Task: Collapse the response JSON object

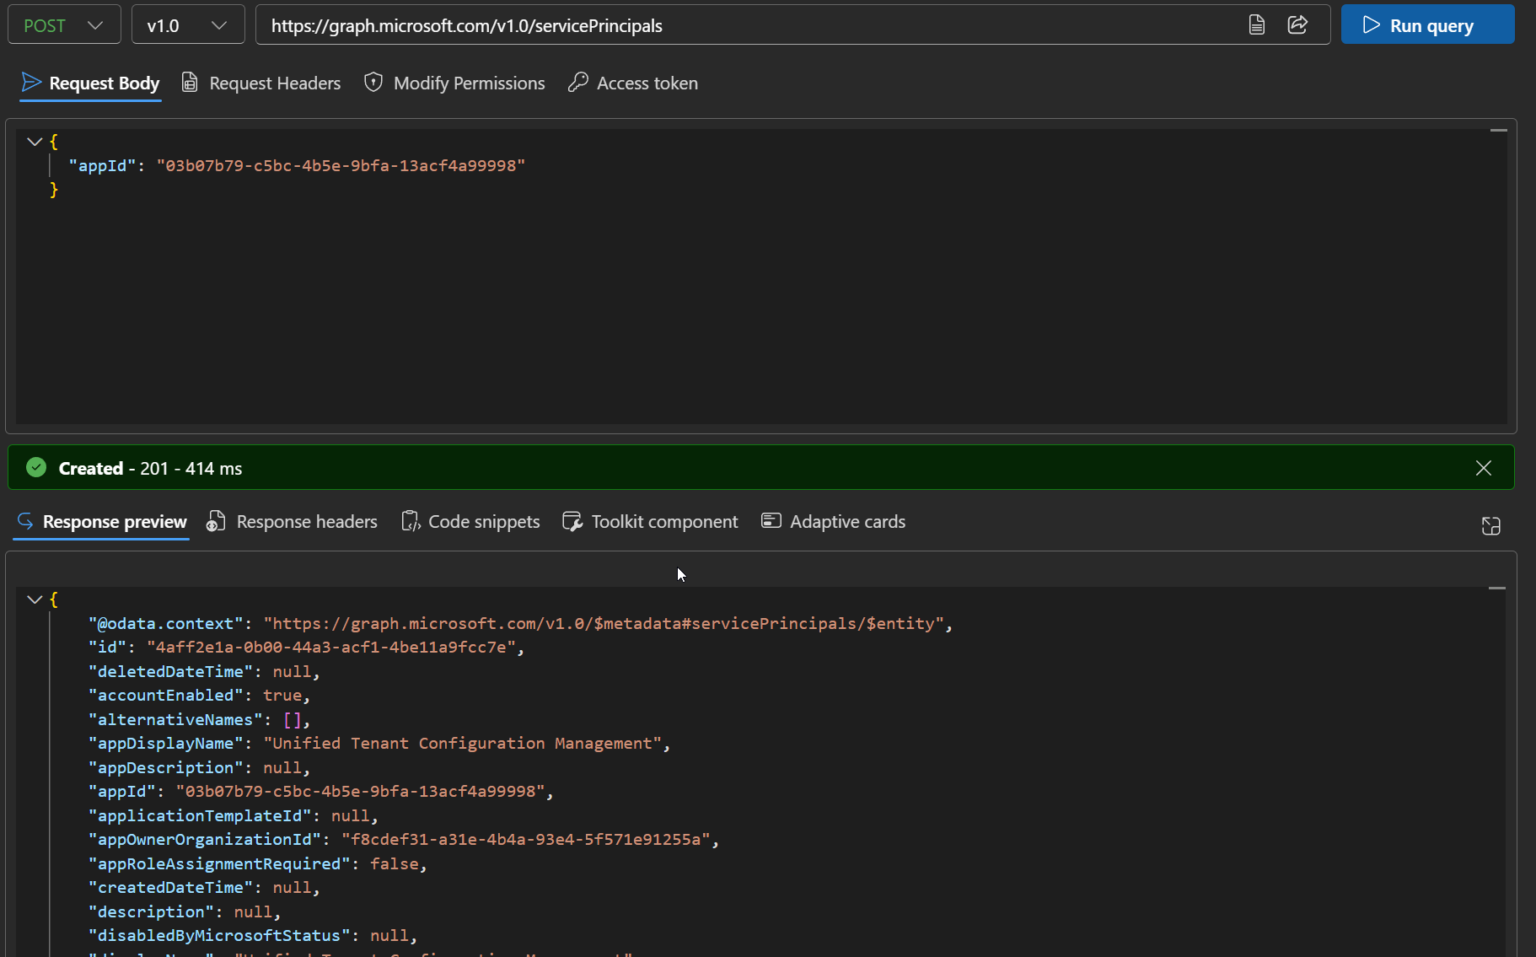Action: coord(35,599)
